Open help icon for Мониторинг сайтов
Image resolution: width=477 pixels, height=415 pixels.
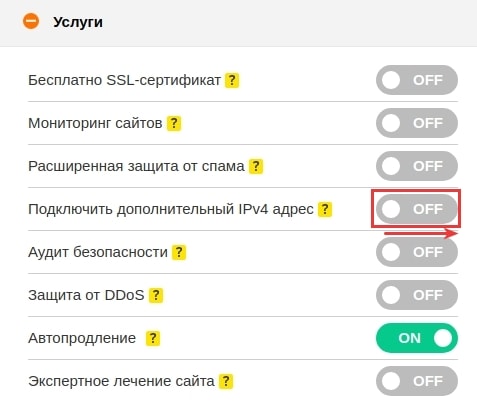pos(174,123)
